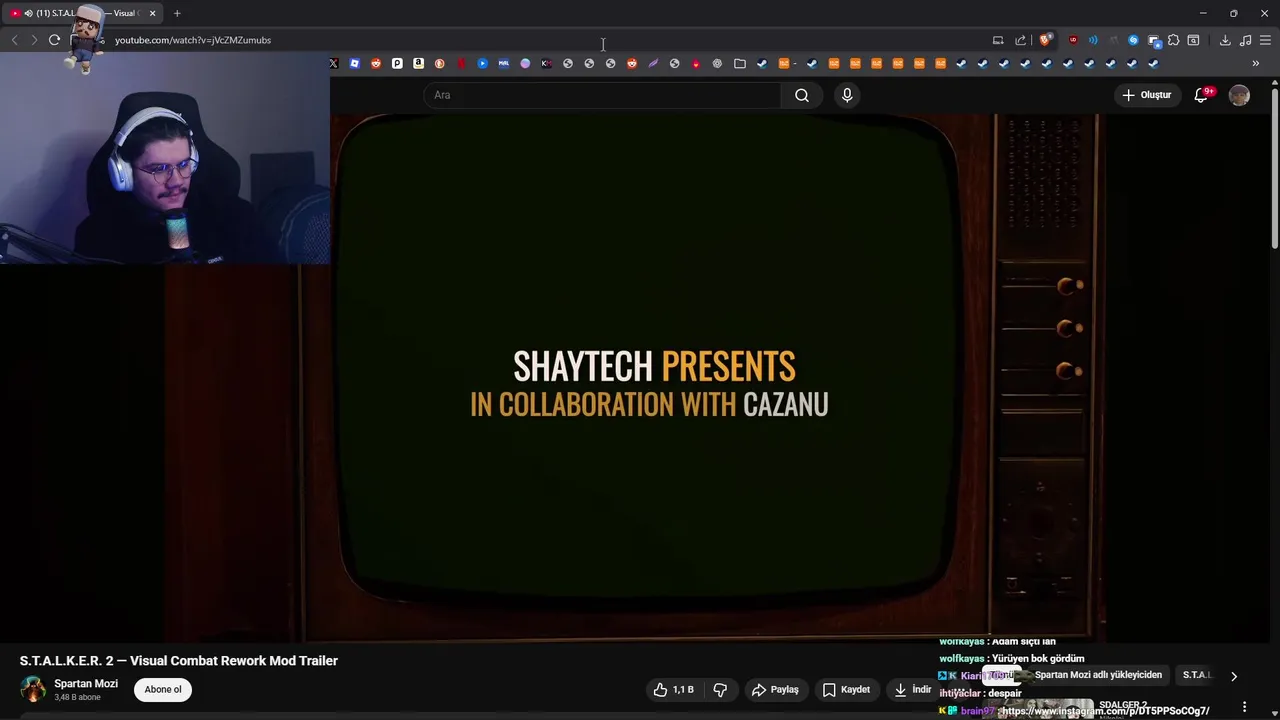1280x720 pixels.
Task: Open the Spartan Mozi channel avatar
Action: (x=34, y=689)
